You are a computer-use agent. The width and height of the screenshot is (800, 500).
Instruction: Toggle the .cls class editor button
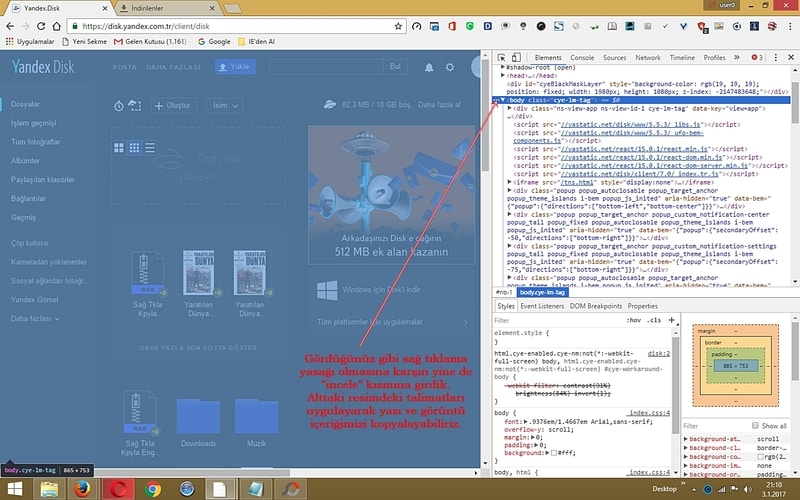click(654, 320)
